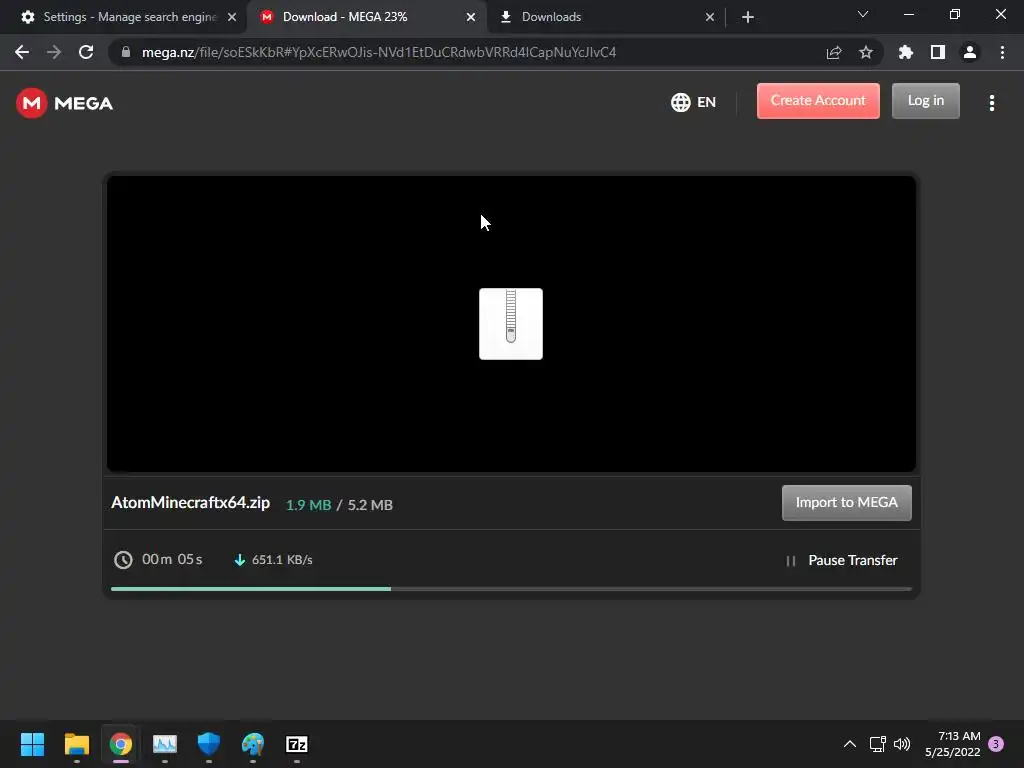Open notifications badge showing 3

(996, 744)
